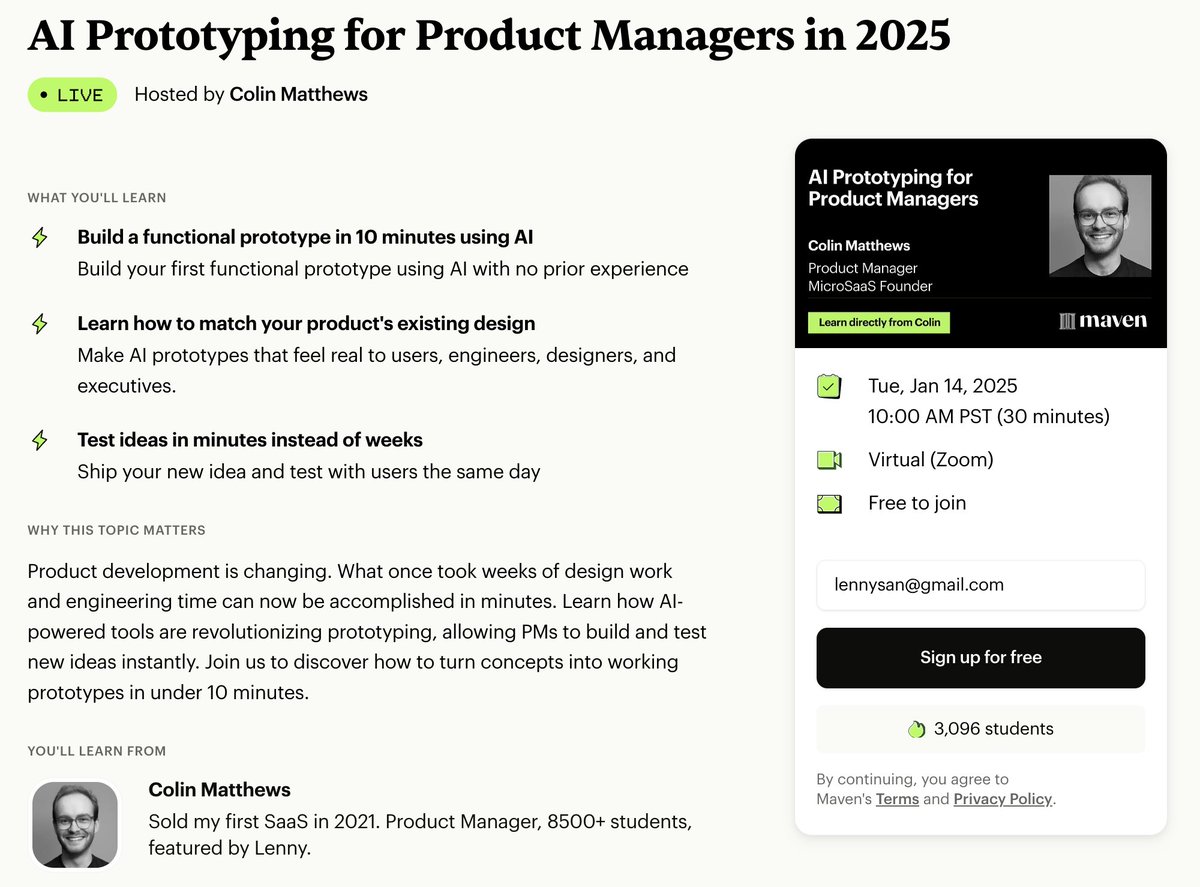Click the green LIVE badge

pyautogui.click(x=72, y=95)
